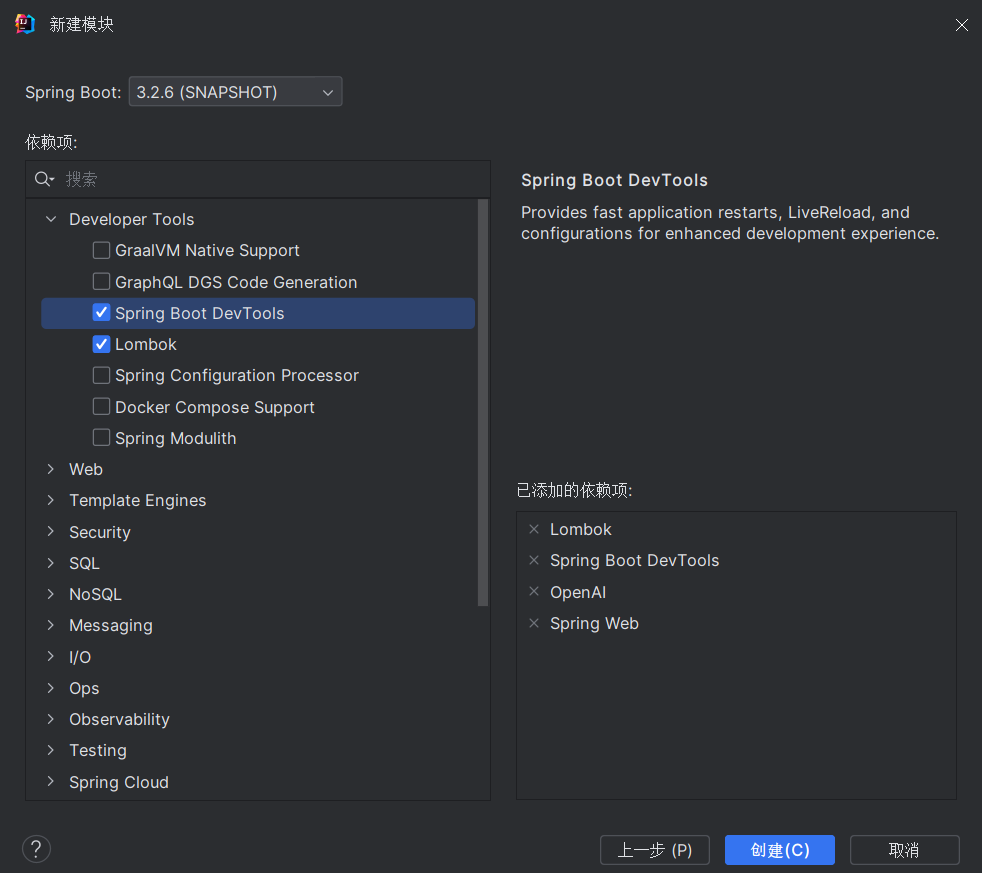The width and height of the screenshot is (982, 873).
Task: Select the Spring Modulith row label
Action: [x=176, y=438]
